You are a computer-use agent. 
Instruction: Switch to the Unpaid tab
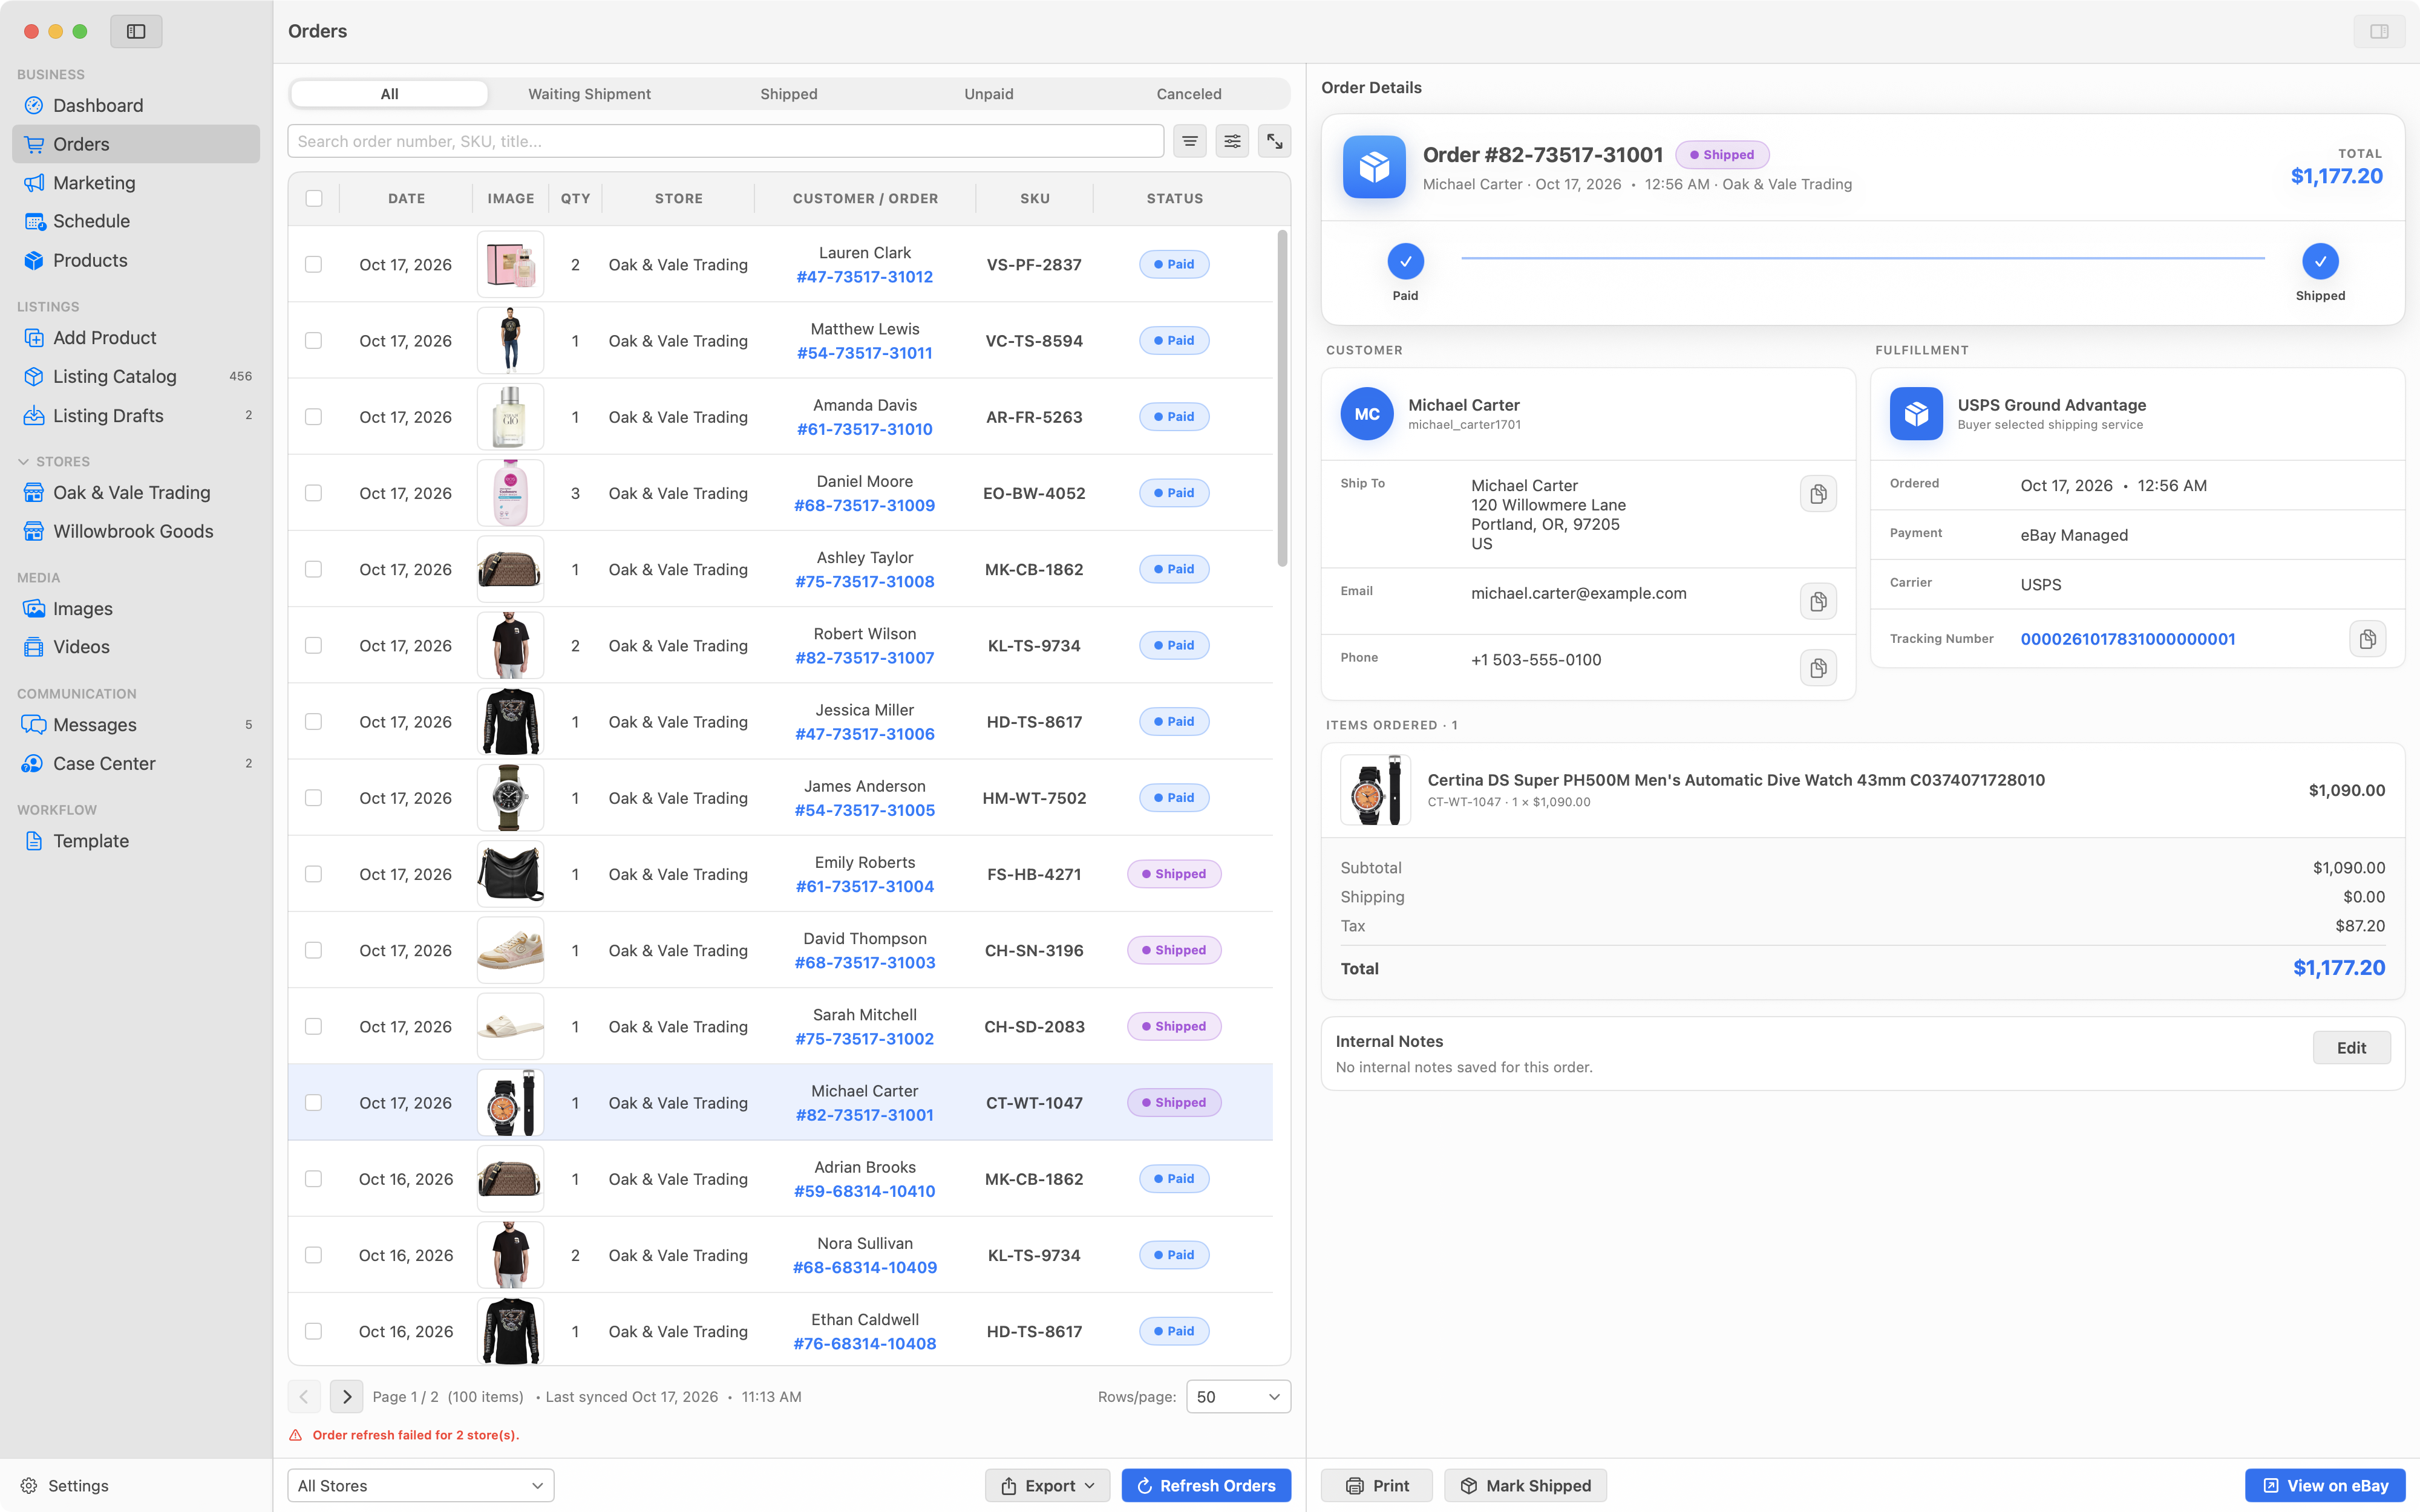(x=989, y=94)
